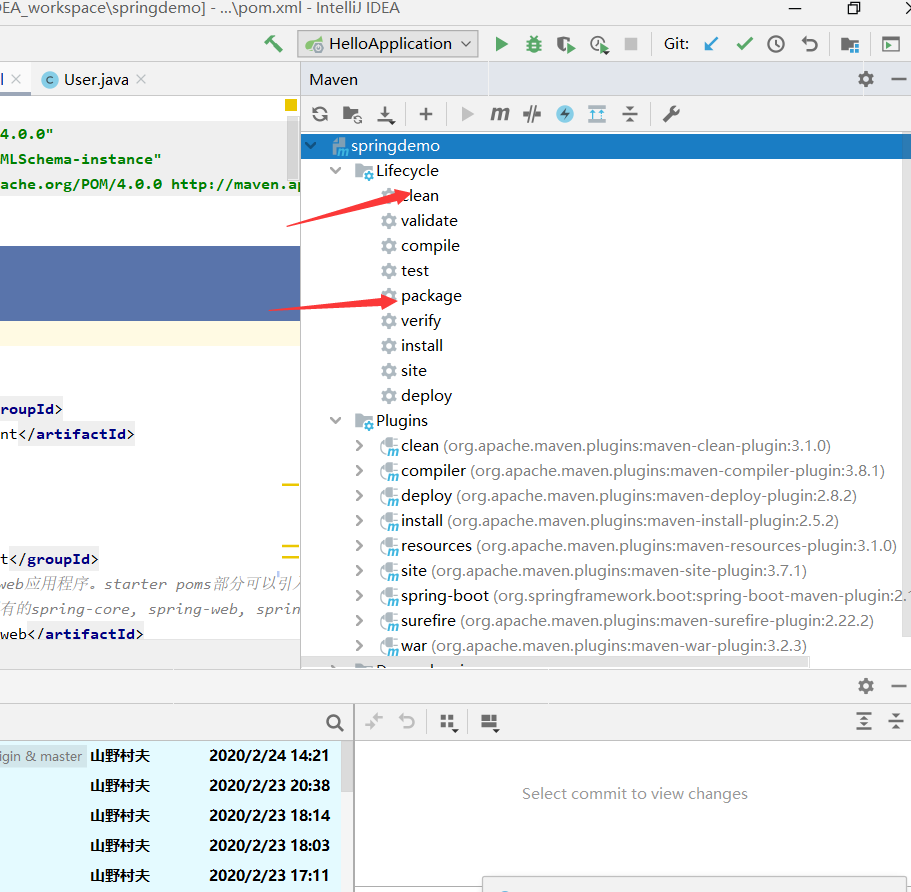Expand the compiler plugin node

(360, 471)
